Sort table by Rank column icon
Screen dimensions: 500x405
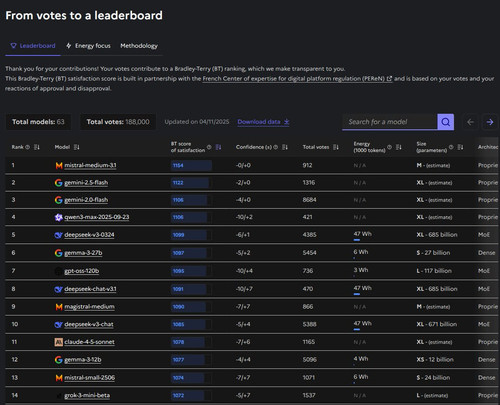pyautogui.click(x=37, y=147)
